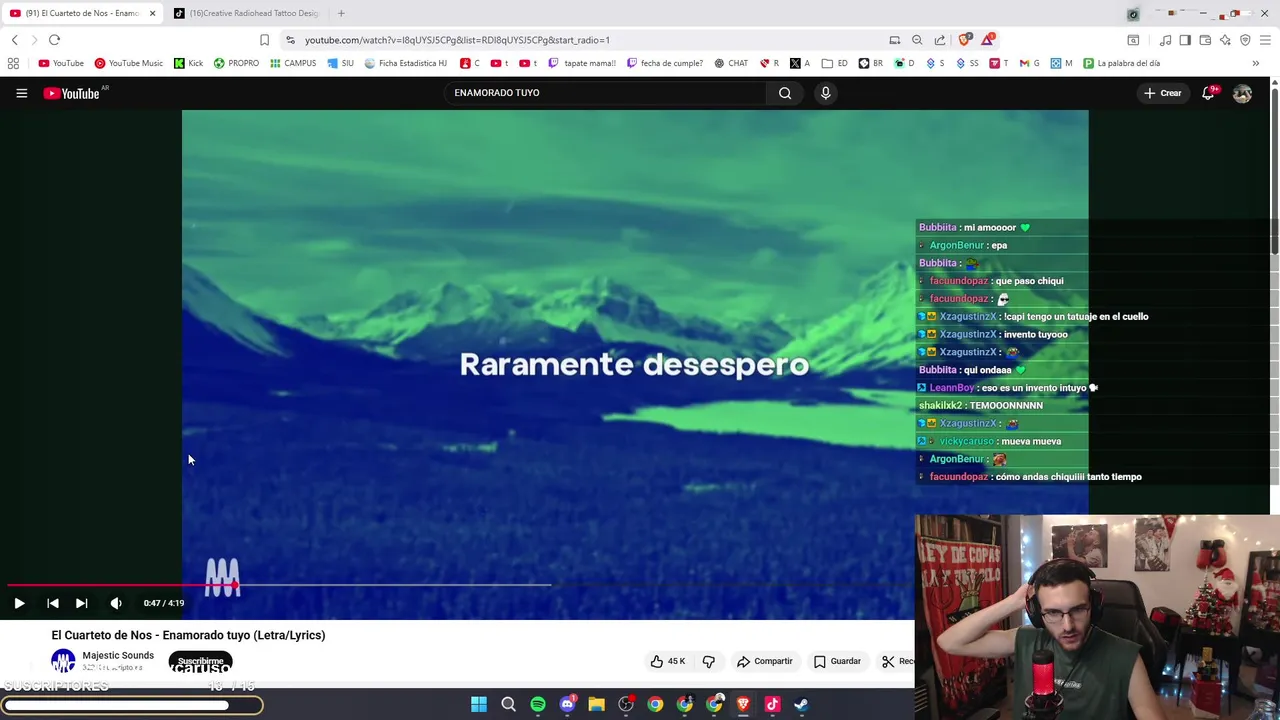Save video with the Guardar button
The height and width of the screenshot is (720, 1280).
point(838,661)
